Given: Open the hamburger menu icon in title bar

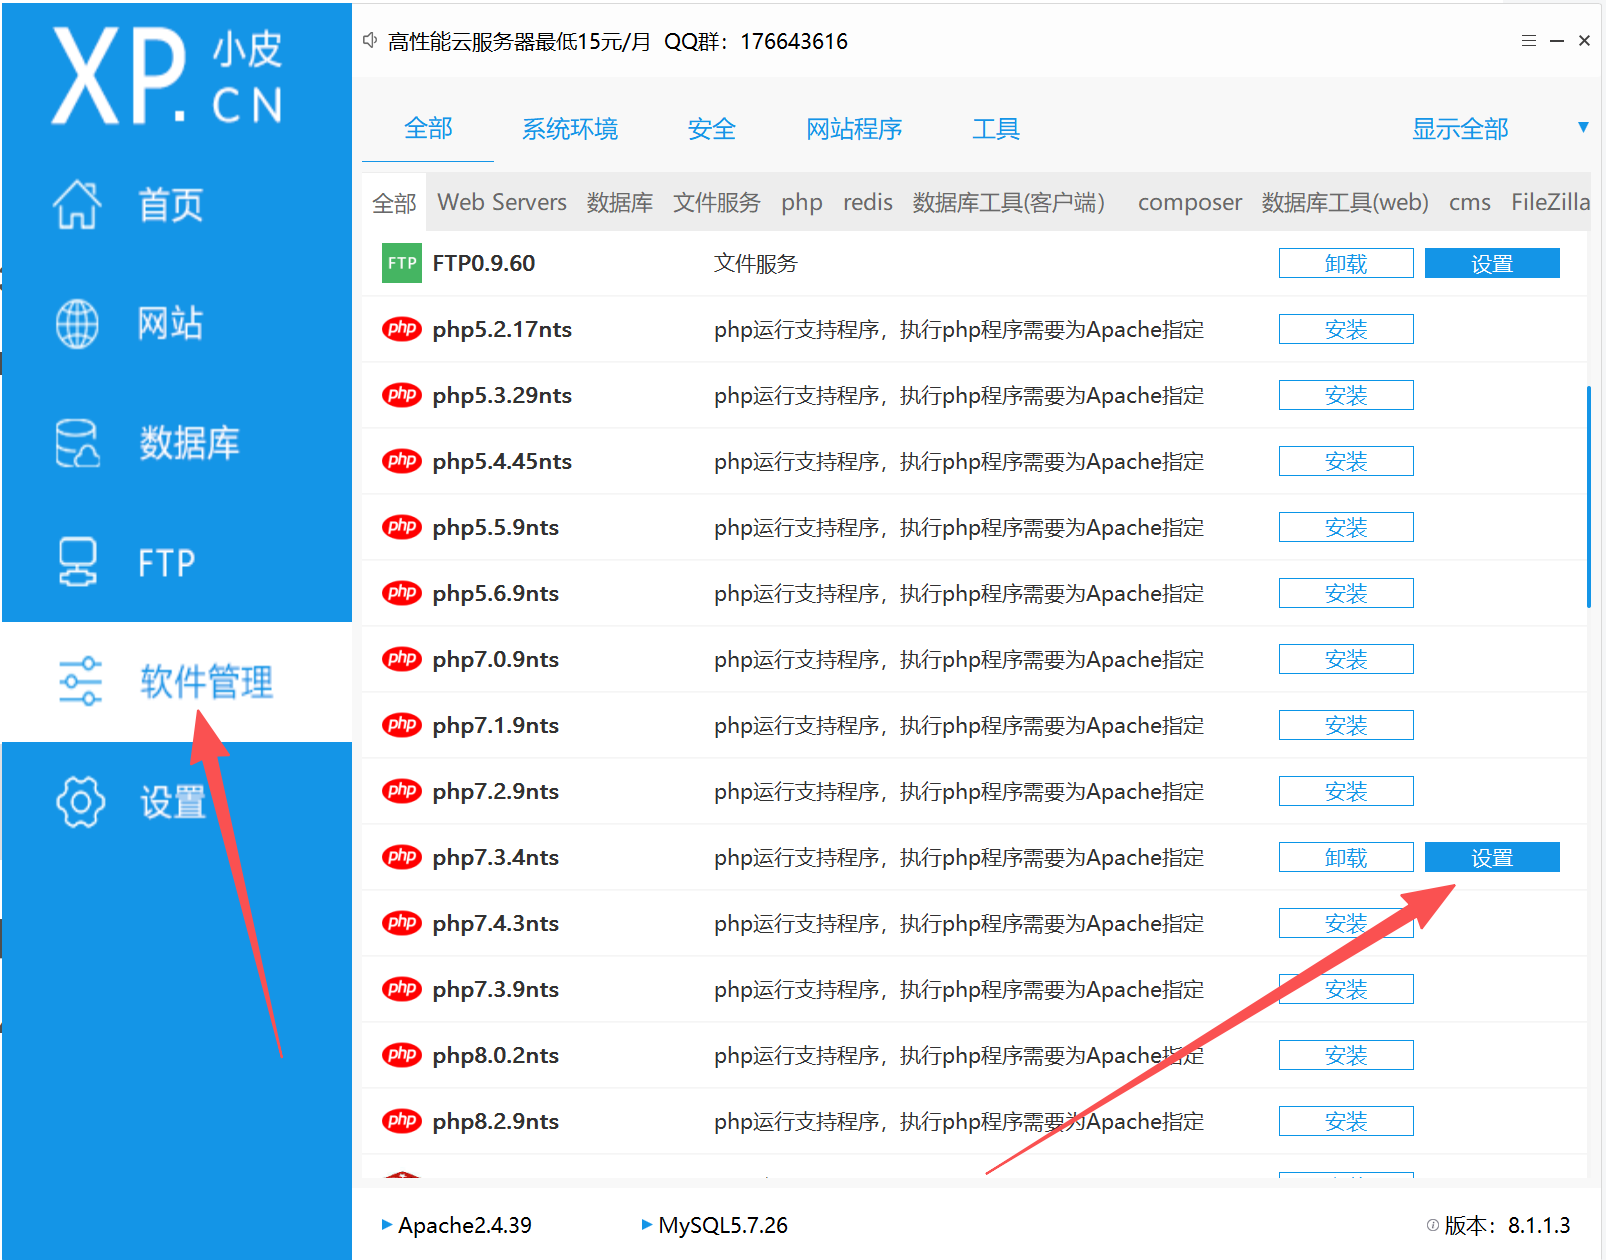Looking at the screenshot, I should click(1528, 41).
